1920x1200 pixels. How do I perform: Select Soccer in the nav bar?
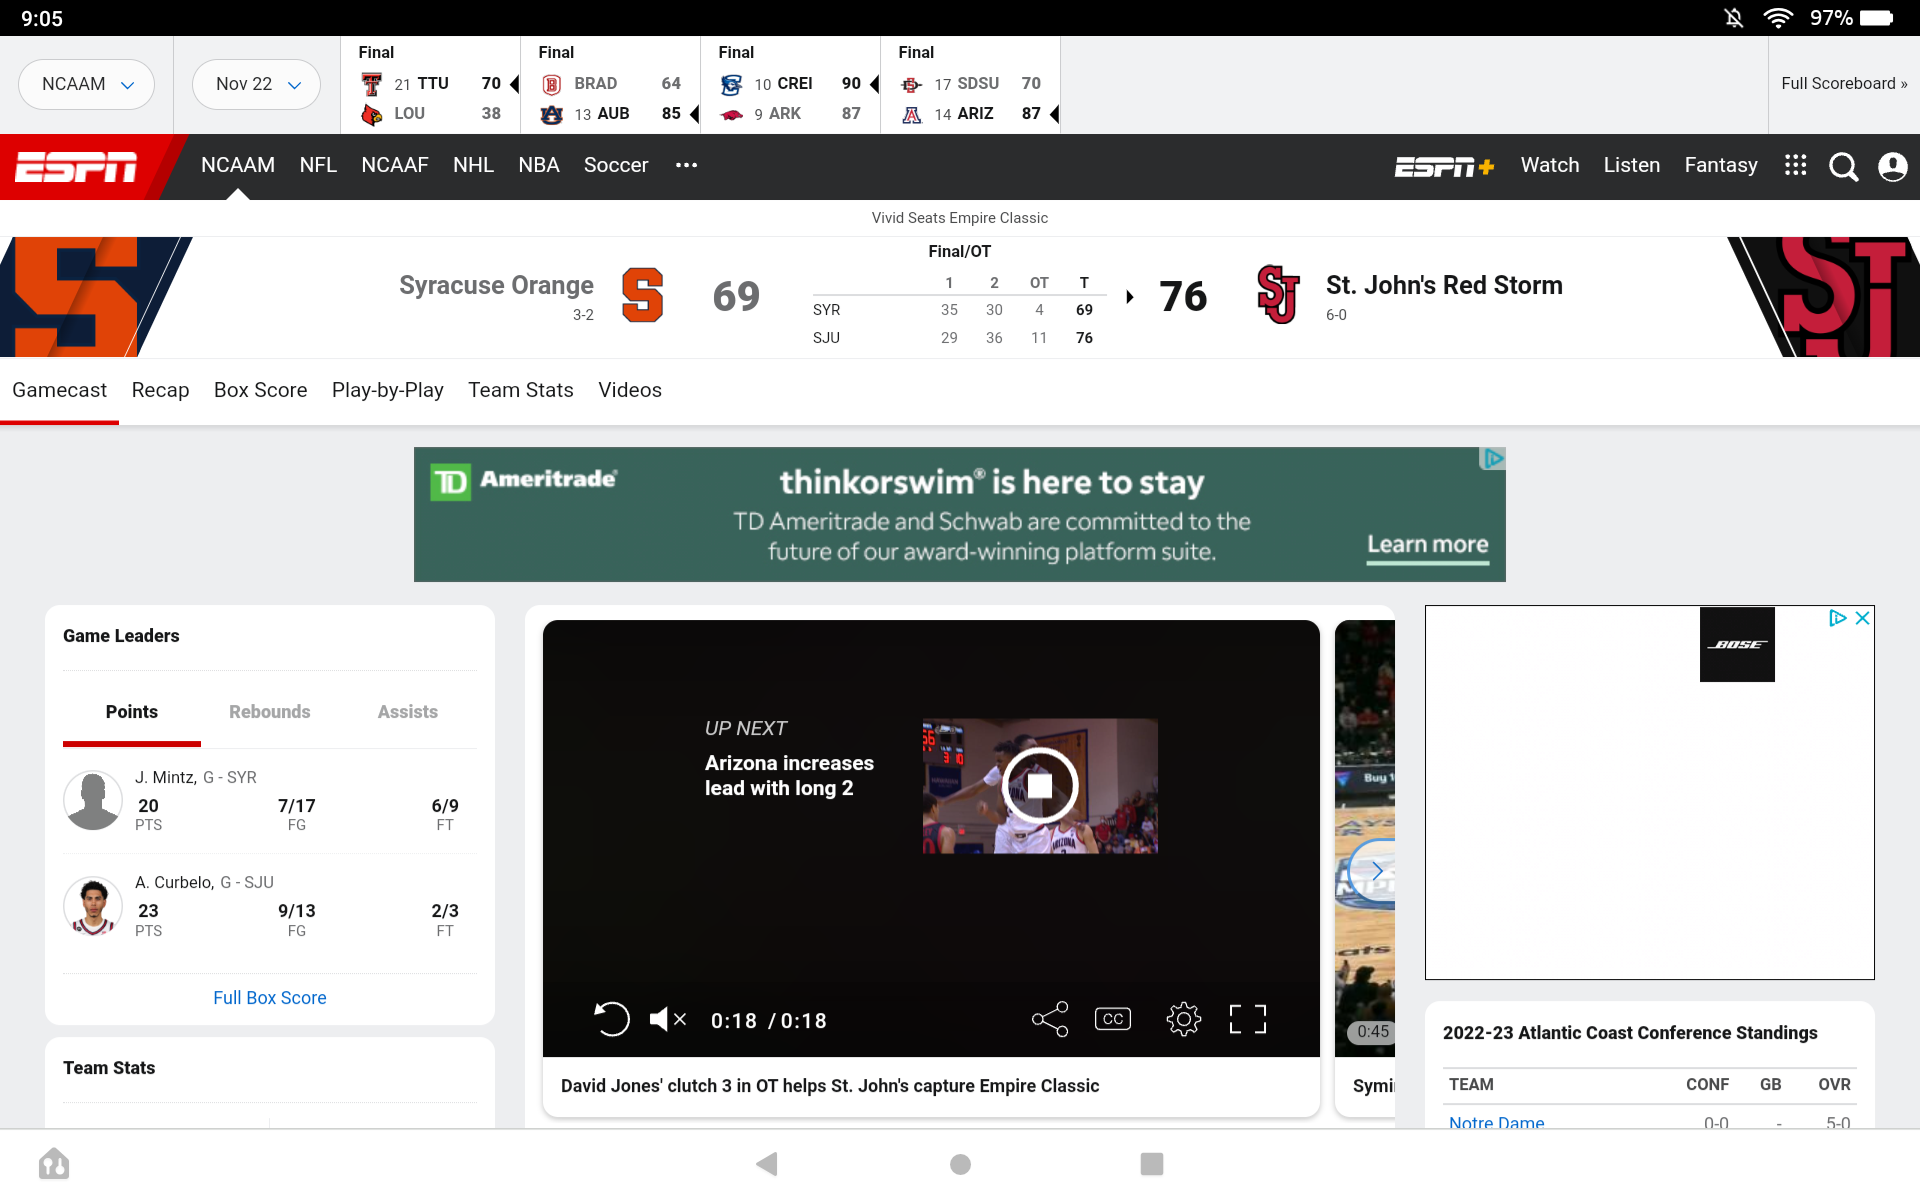[x=616, y=165]
